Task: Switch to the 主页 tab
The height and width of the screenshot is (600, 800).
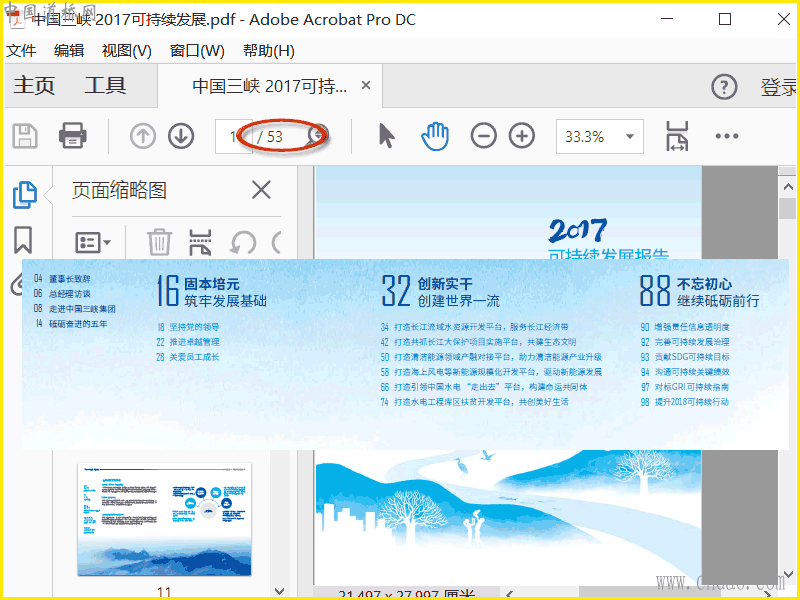Action: pyautogui.click(x=34, y=85)
